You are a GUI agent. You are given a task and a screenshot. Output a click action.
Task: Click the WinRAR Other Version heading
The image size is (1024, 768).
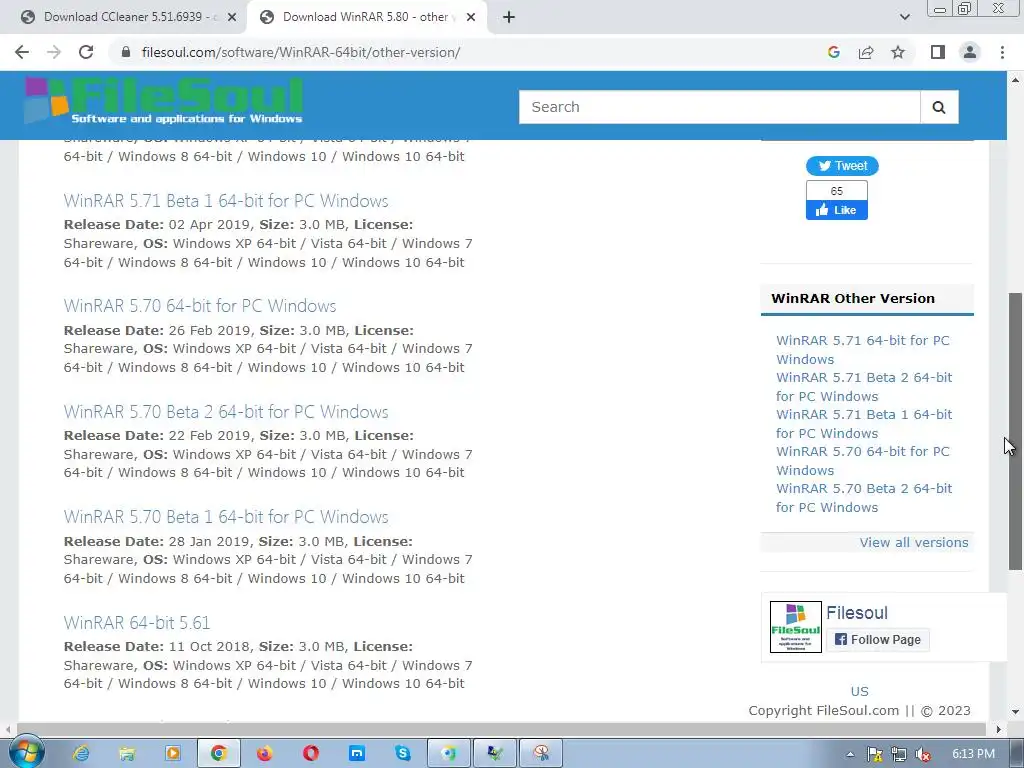click(x=853, y=298)
